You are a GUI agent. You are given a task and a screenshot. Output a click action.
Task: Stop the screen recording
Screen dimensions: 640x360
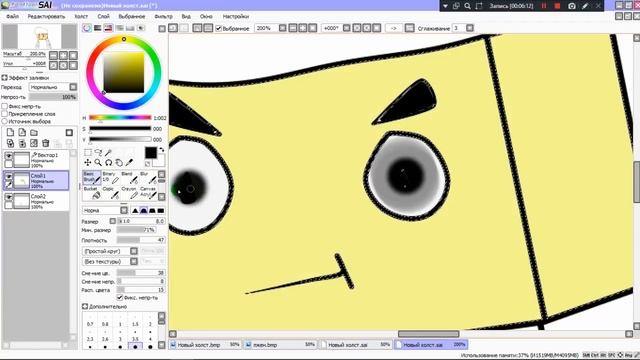point(557,6)
